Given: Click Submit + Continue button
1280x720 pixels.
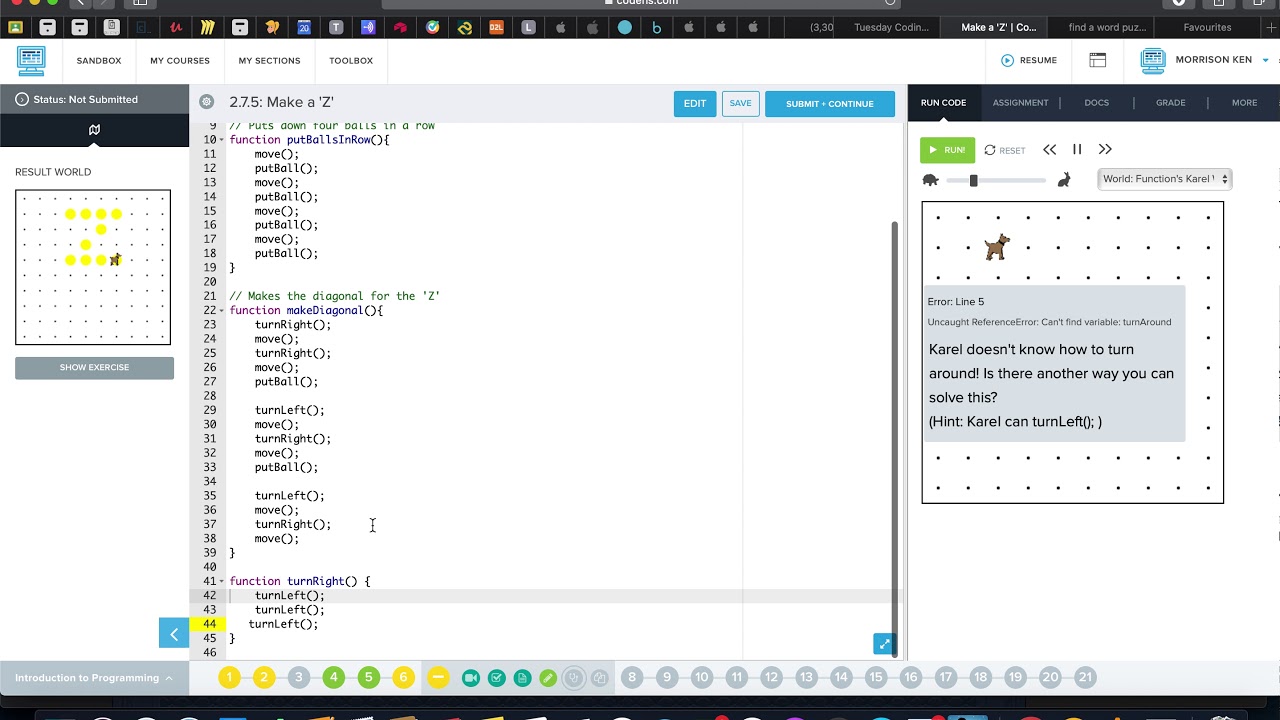Looking at the screenshot, I should pyautogui.click(x=830, y=103).
